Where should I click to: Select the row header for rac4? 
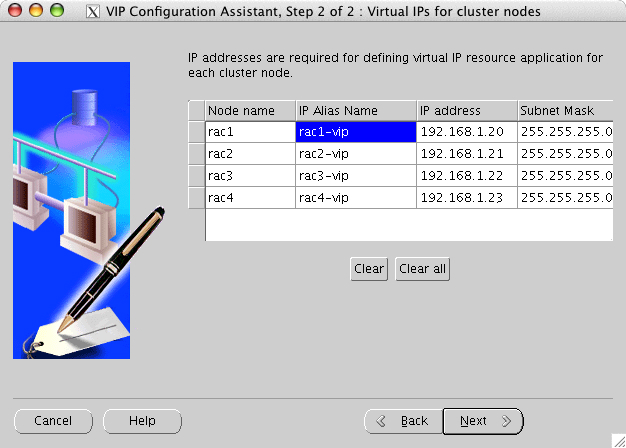coord(196,198)
